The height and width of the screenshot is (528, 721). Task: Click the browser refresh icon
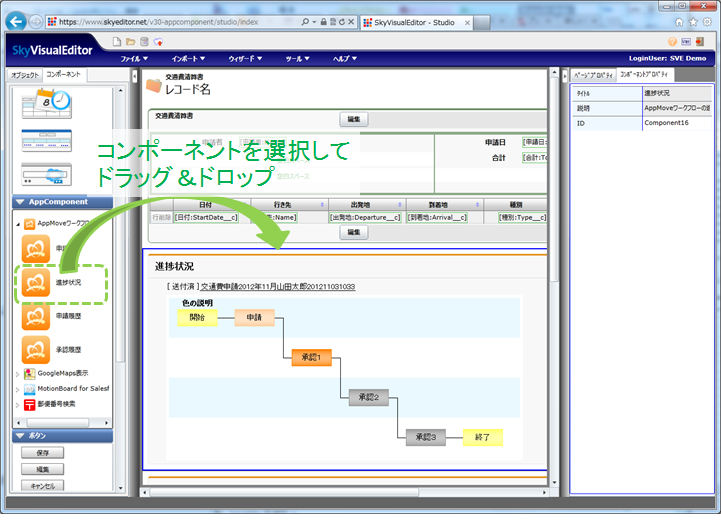pyautogui.click(x=342, y=22)
